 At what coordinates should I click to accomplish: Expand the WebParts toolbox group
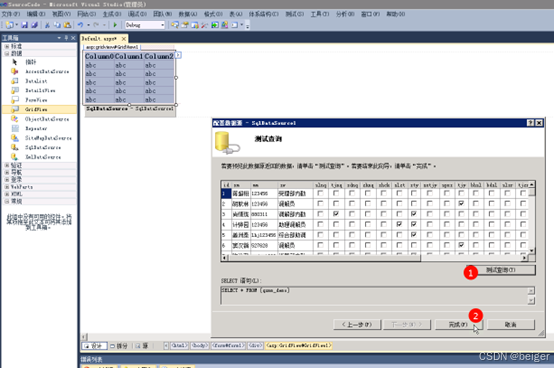click(x=7, y=187)
